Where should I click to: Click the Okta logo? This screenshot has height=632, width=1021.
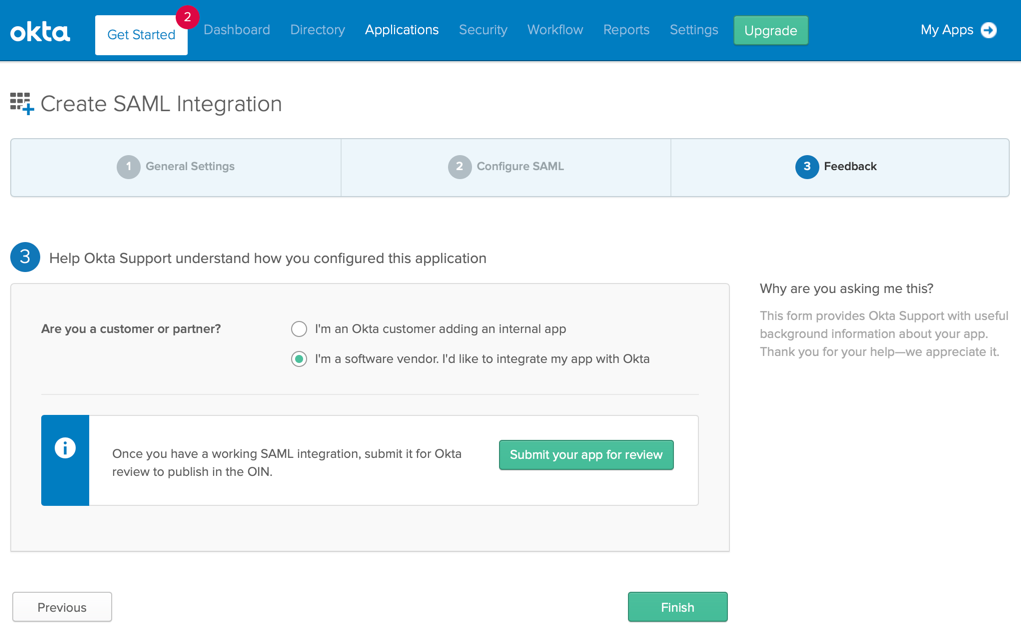[40, 32]
